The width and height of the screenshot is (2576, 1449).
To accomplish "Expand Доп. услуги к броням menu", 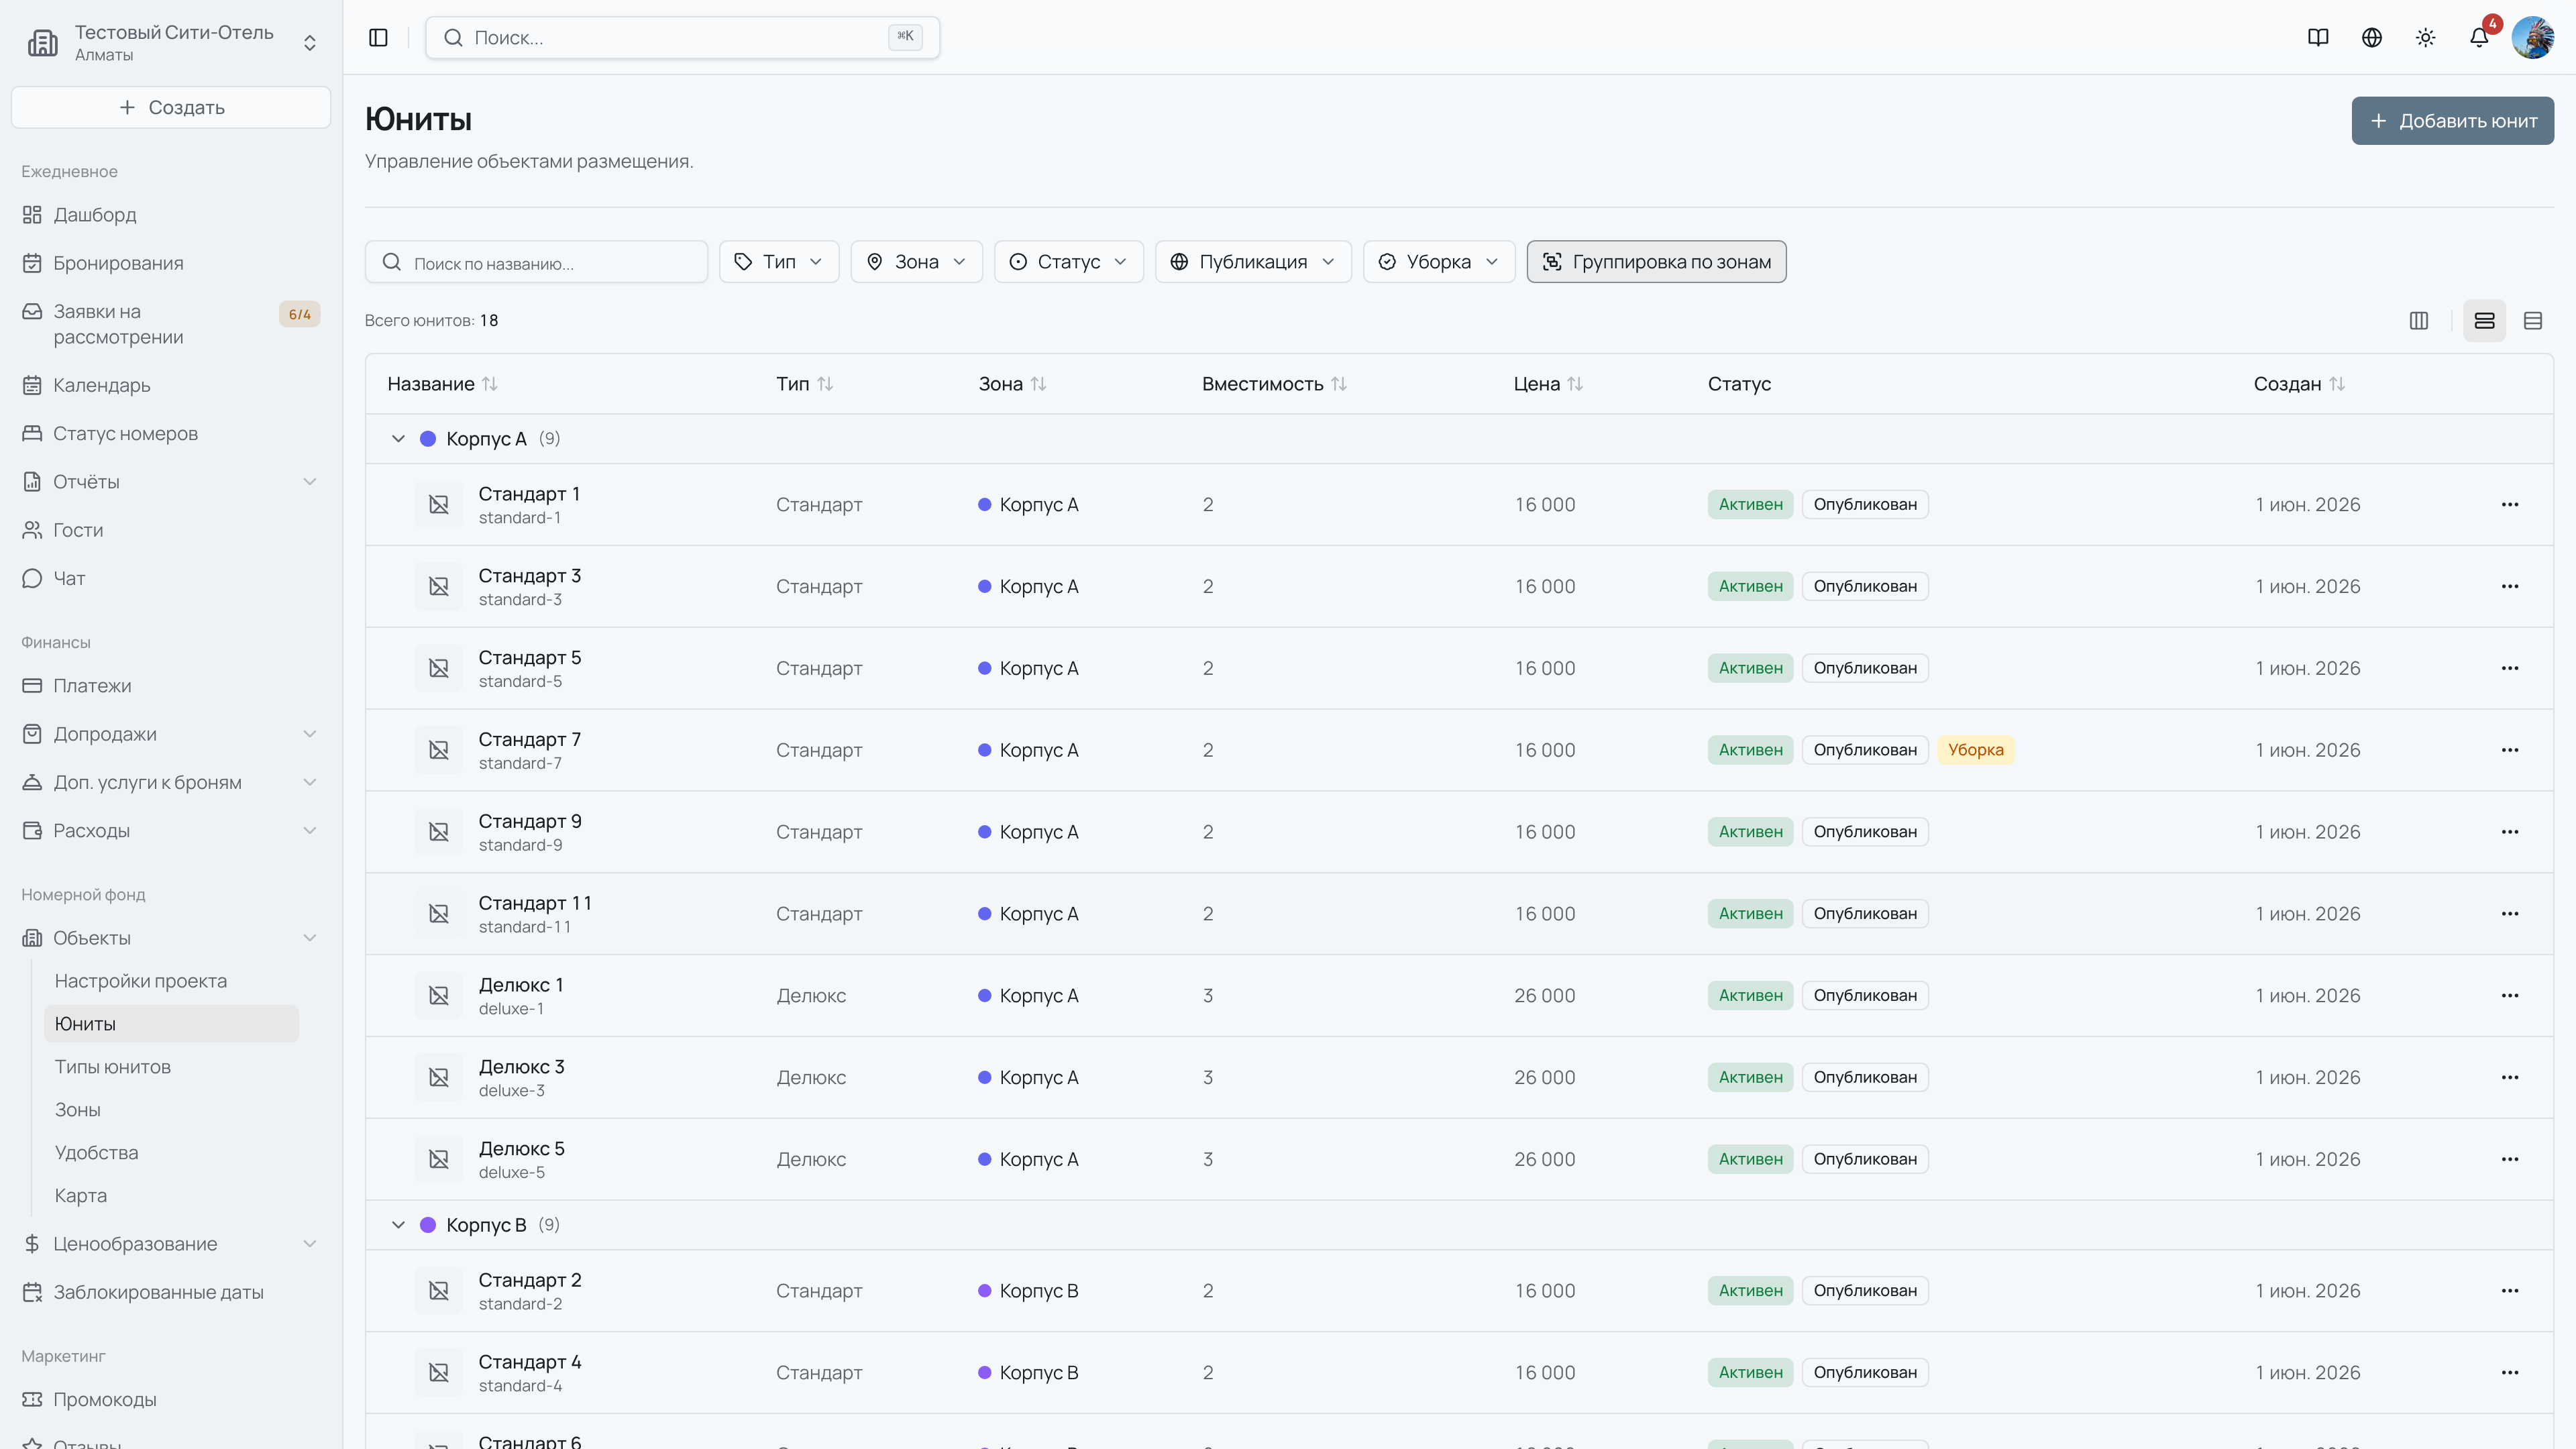I will pyautogui.click(x=170, y=782).
